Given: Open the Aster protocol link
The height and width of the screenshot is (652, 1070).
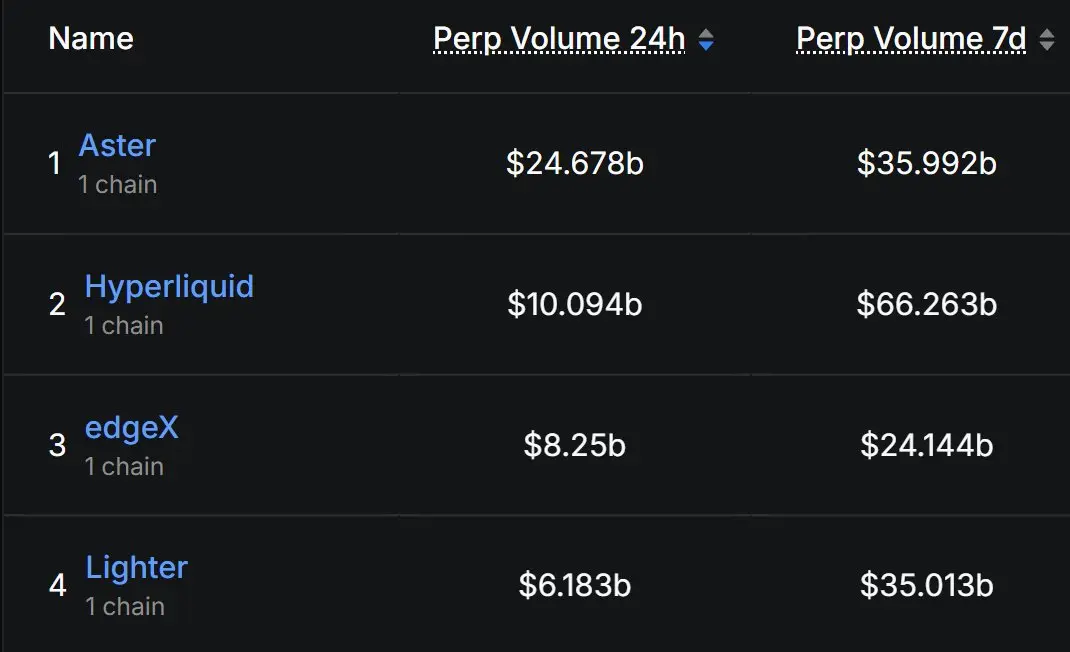Looking at the screenshot, I should [117, 146].
